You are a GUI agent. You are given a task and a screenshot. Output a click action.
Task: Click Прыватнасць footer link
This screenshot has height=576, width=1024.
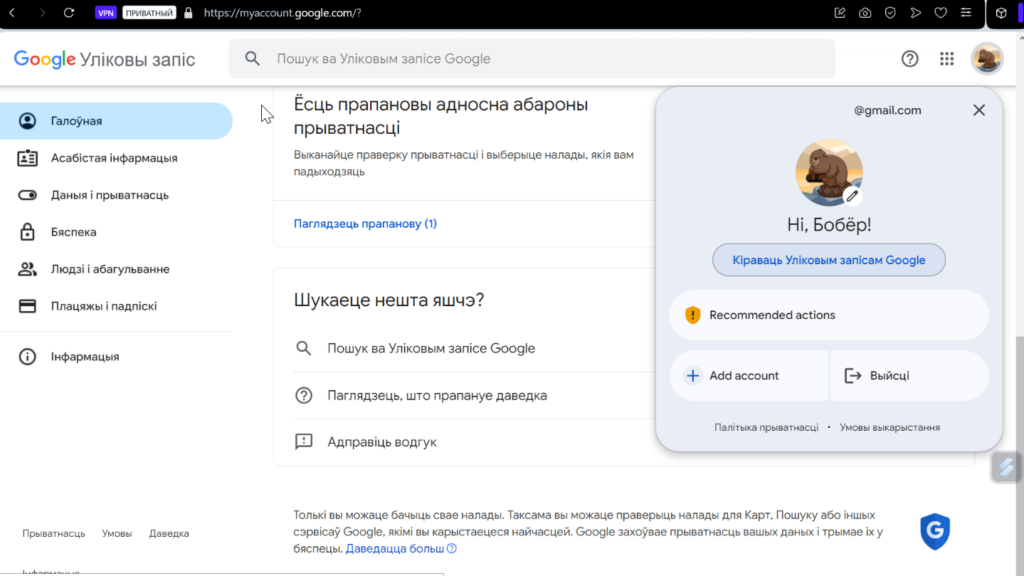click(x=54, y=534)
